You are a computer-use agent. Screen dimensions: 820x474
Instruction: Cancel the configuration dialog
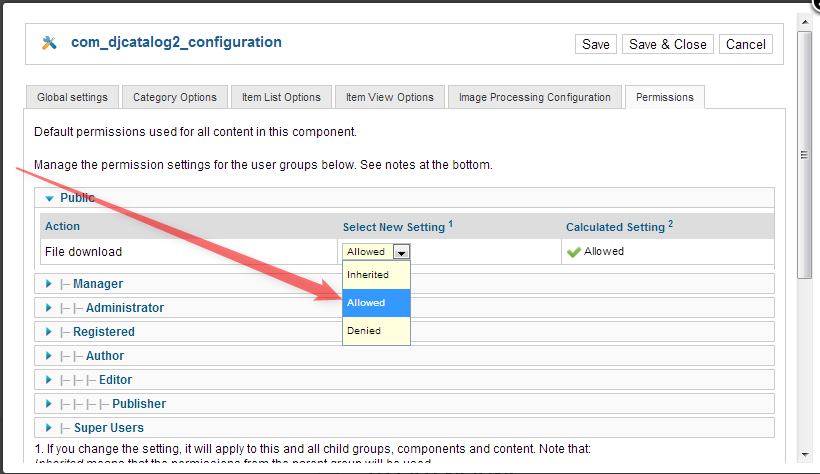745,44
